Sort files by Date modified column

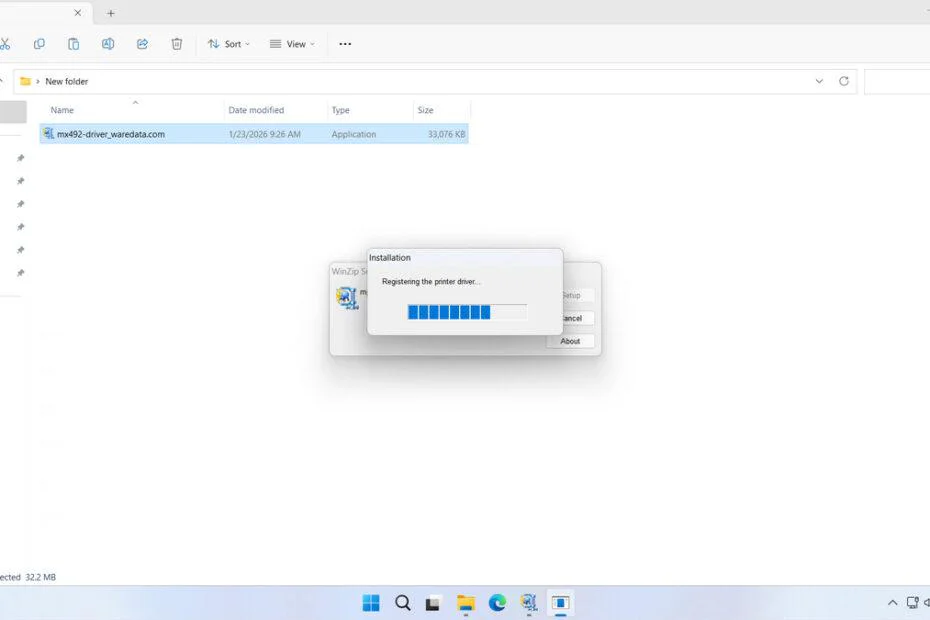pyautogui.click(x=256, y=110)
